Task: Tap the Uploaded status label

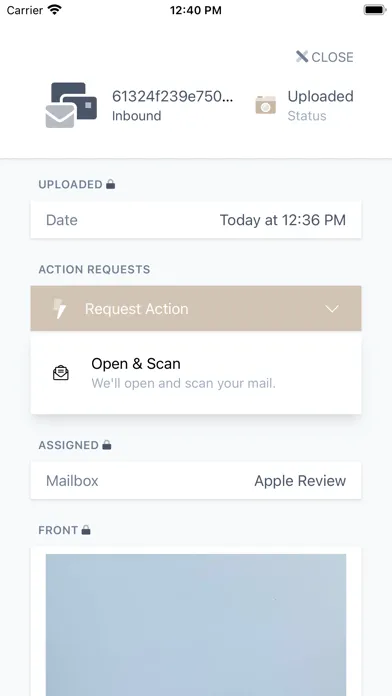Action: coord(321,96)
